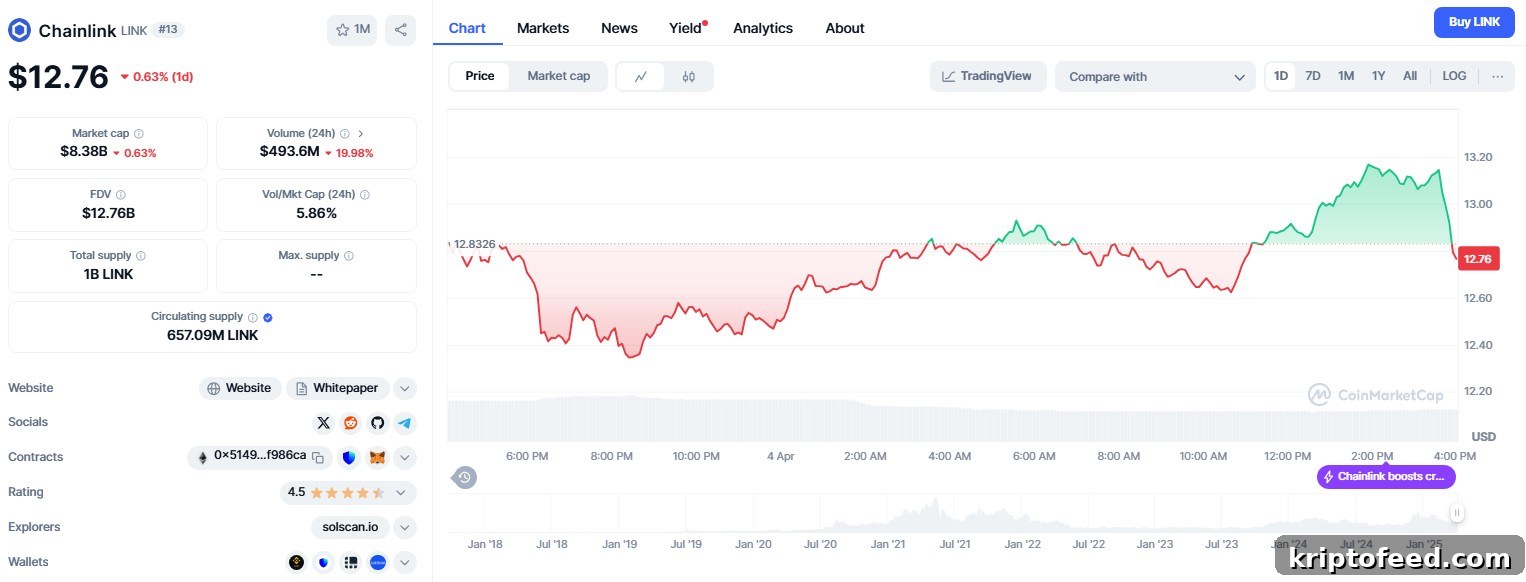Switch the chart to Price view
The height and width of the screenshot is (582, 1526).
point(480,76)
